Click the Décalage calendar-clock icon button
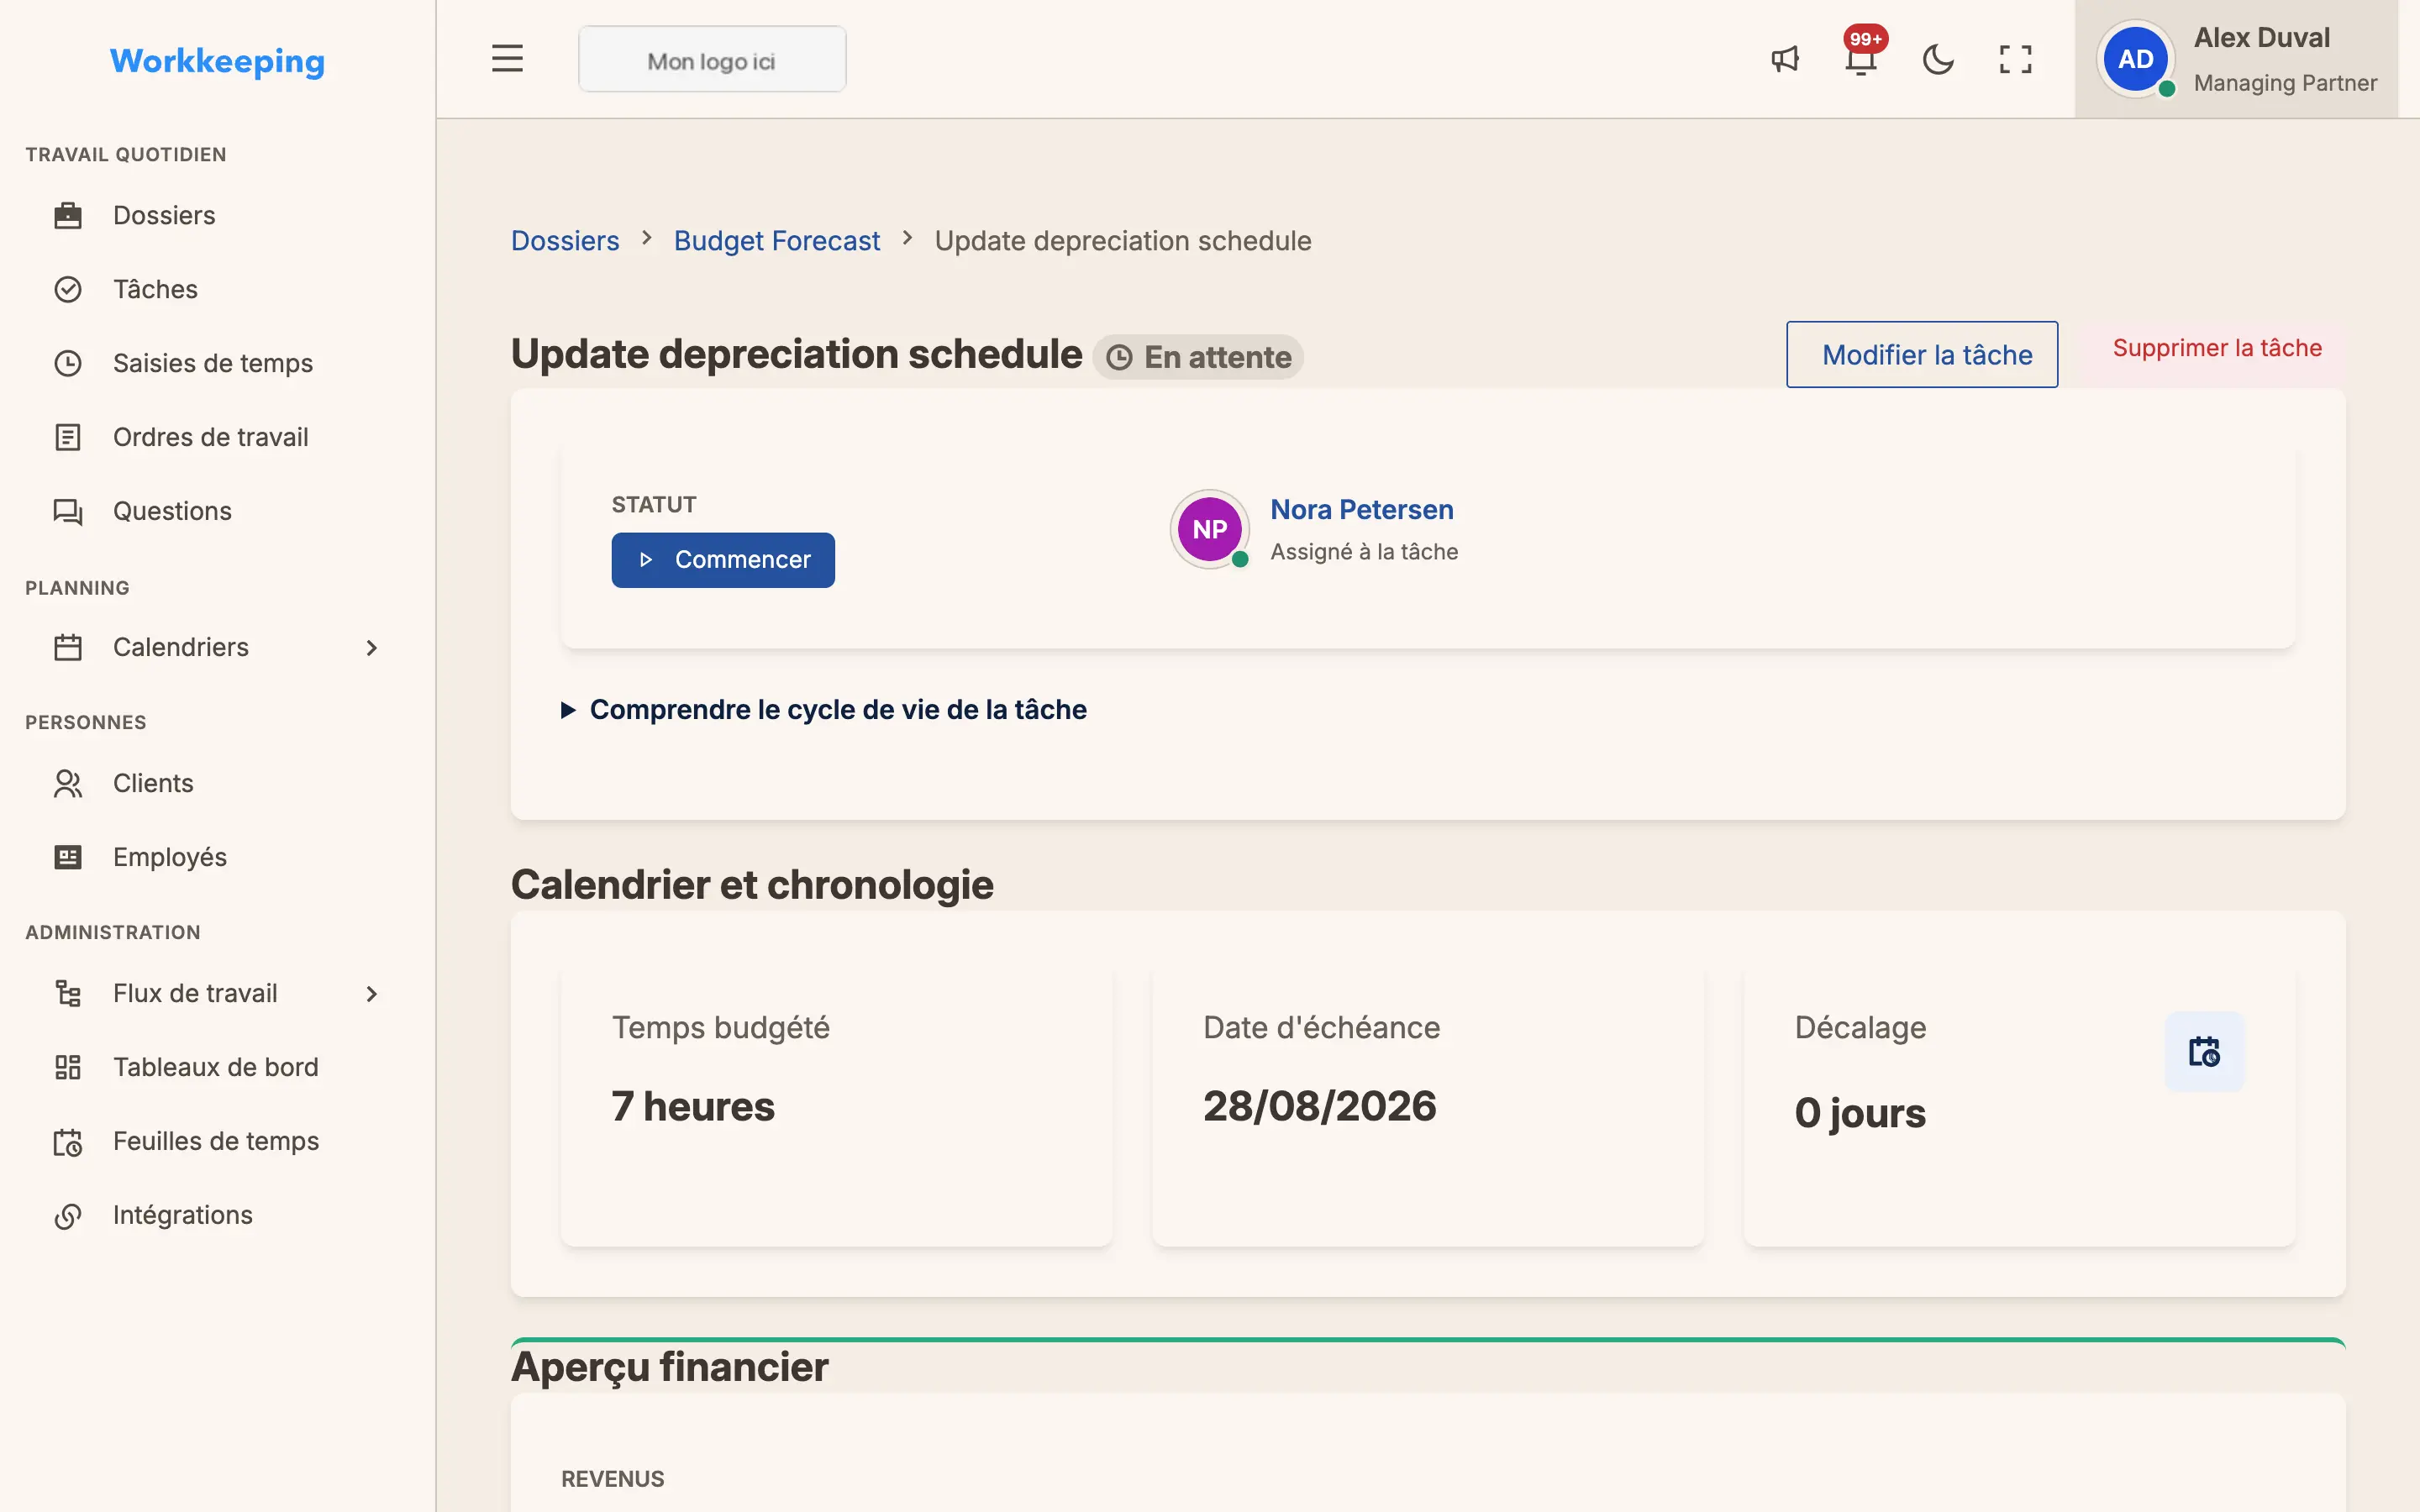The height and width of the screenshot is (1512, 2420). [2204, 1051]
